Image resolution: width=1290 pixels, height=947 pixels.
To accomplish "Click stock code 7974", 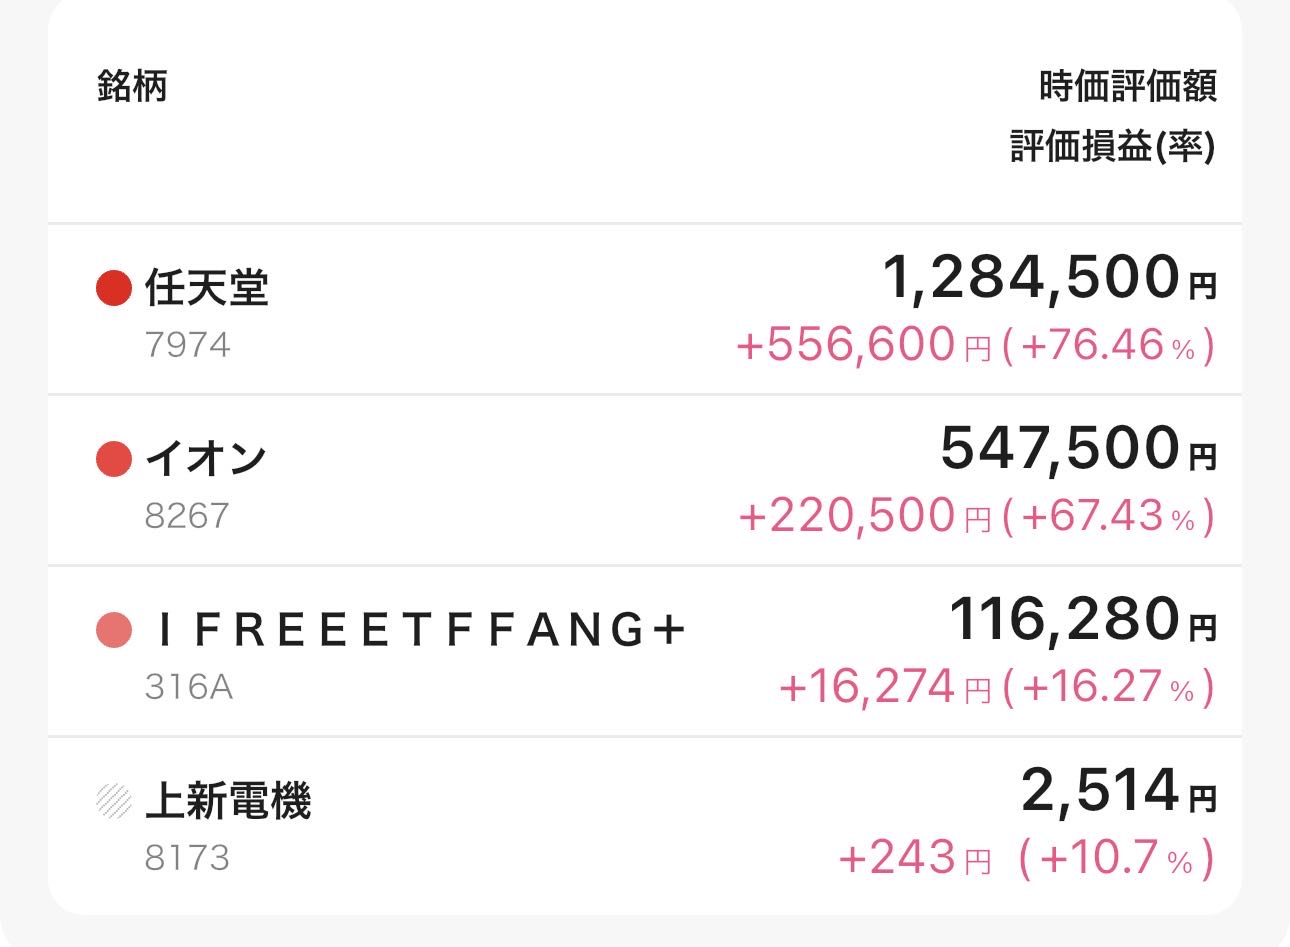I will pyautogui.click(x=187, y=345).
